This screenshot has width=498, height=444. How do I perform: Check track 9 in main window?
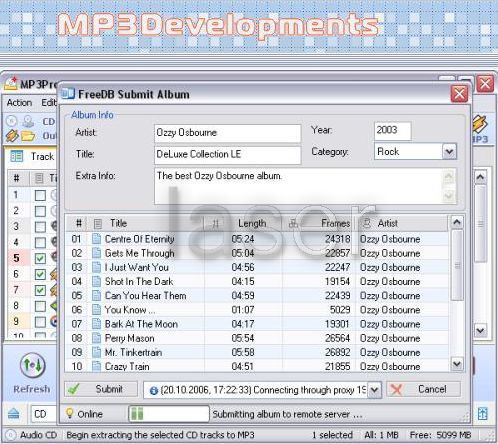40,322
